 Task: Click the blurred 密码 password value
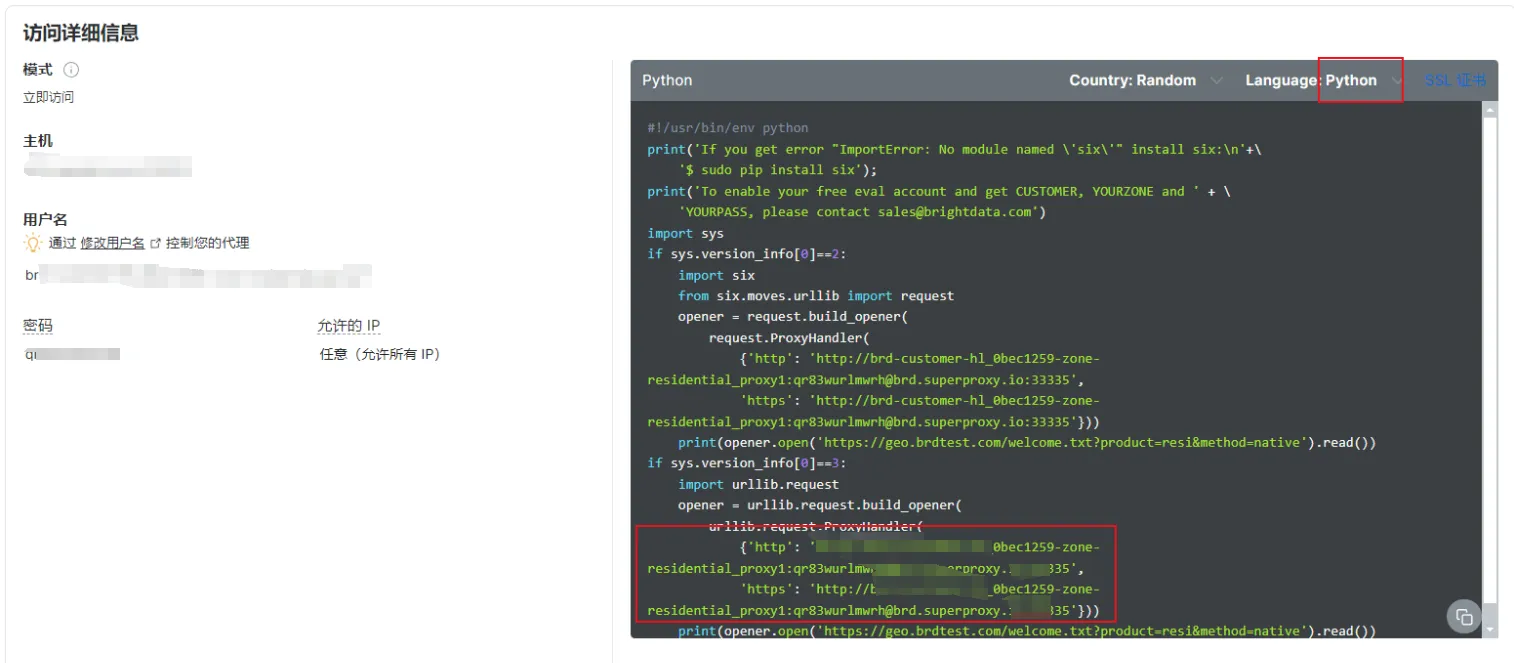point(72,354)
